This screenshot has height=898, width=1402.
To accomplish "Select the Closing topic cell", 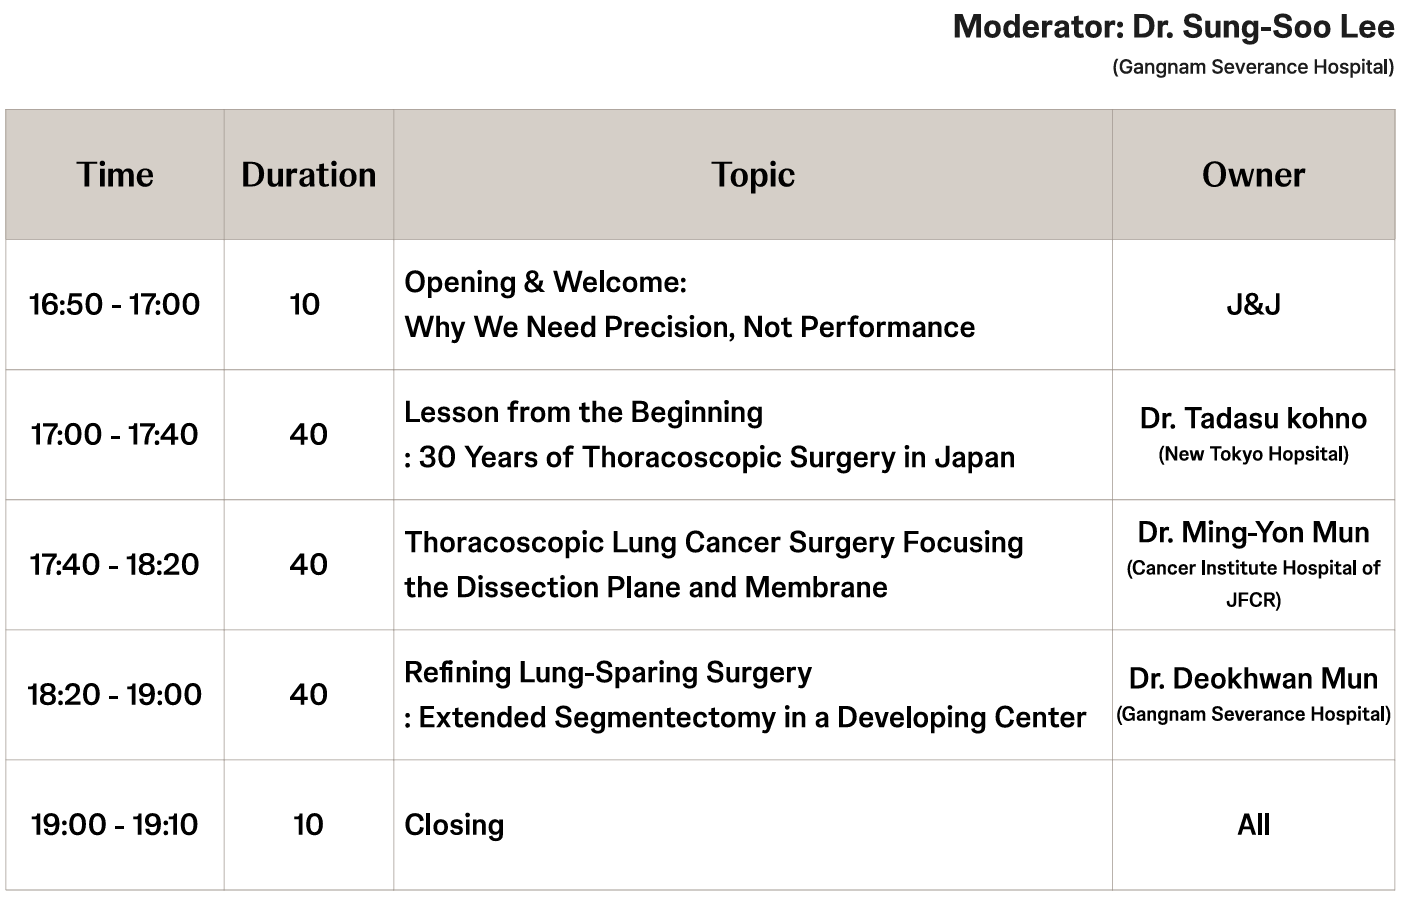I will point(454,825).
